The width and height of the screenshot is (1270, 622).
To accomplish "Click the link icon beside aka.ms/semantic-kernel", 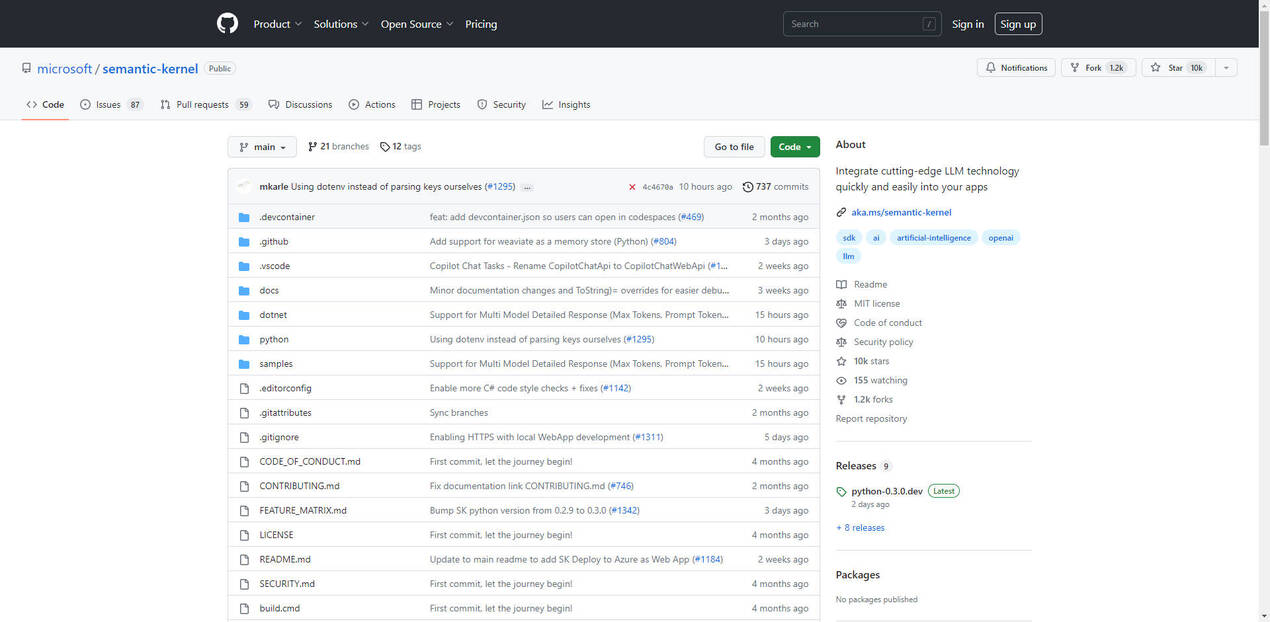I will coord(841,213).
